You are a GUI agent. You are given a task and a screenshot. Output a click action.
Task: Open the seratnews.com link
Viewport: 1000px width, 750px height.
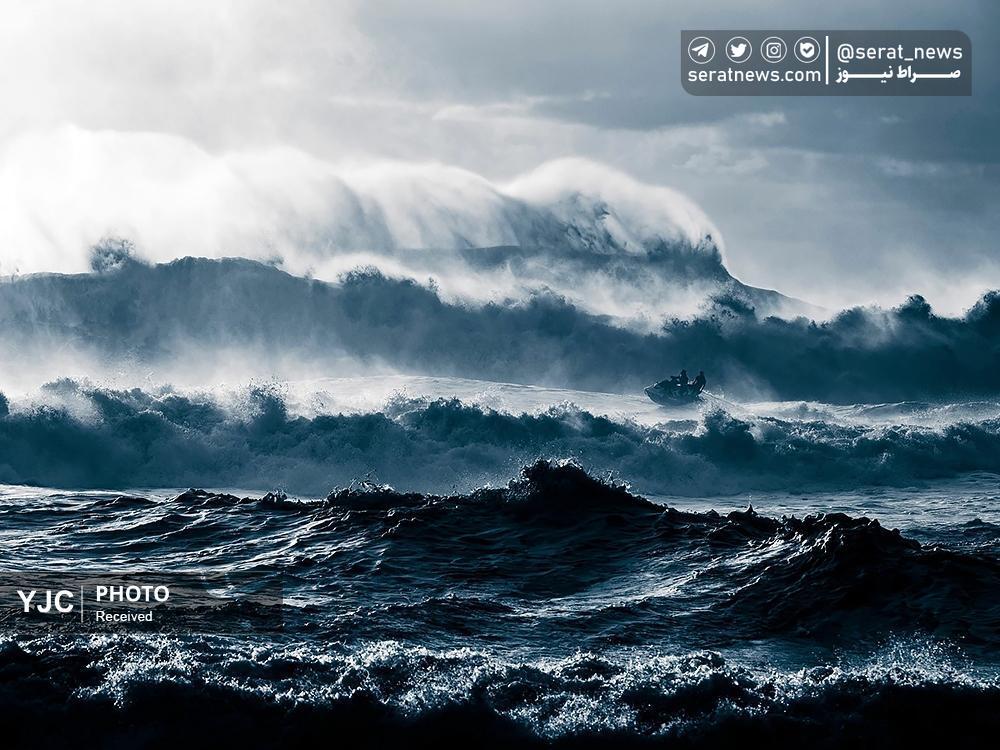754,76
